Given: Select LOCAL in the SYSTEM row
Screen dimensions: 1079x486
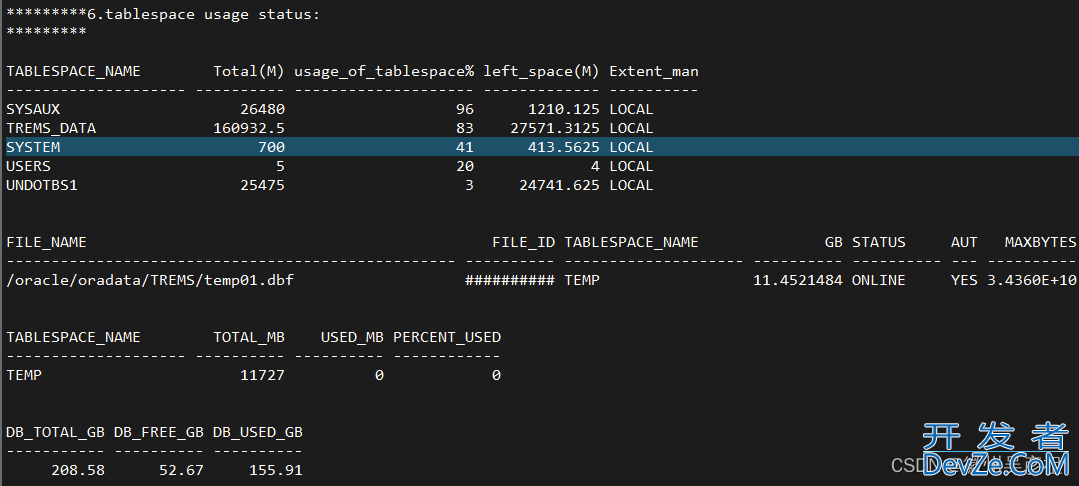Looking at the screenshot, I should point(631,147).
